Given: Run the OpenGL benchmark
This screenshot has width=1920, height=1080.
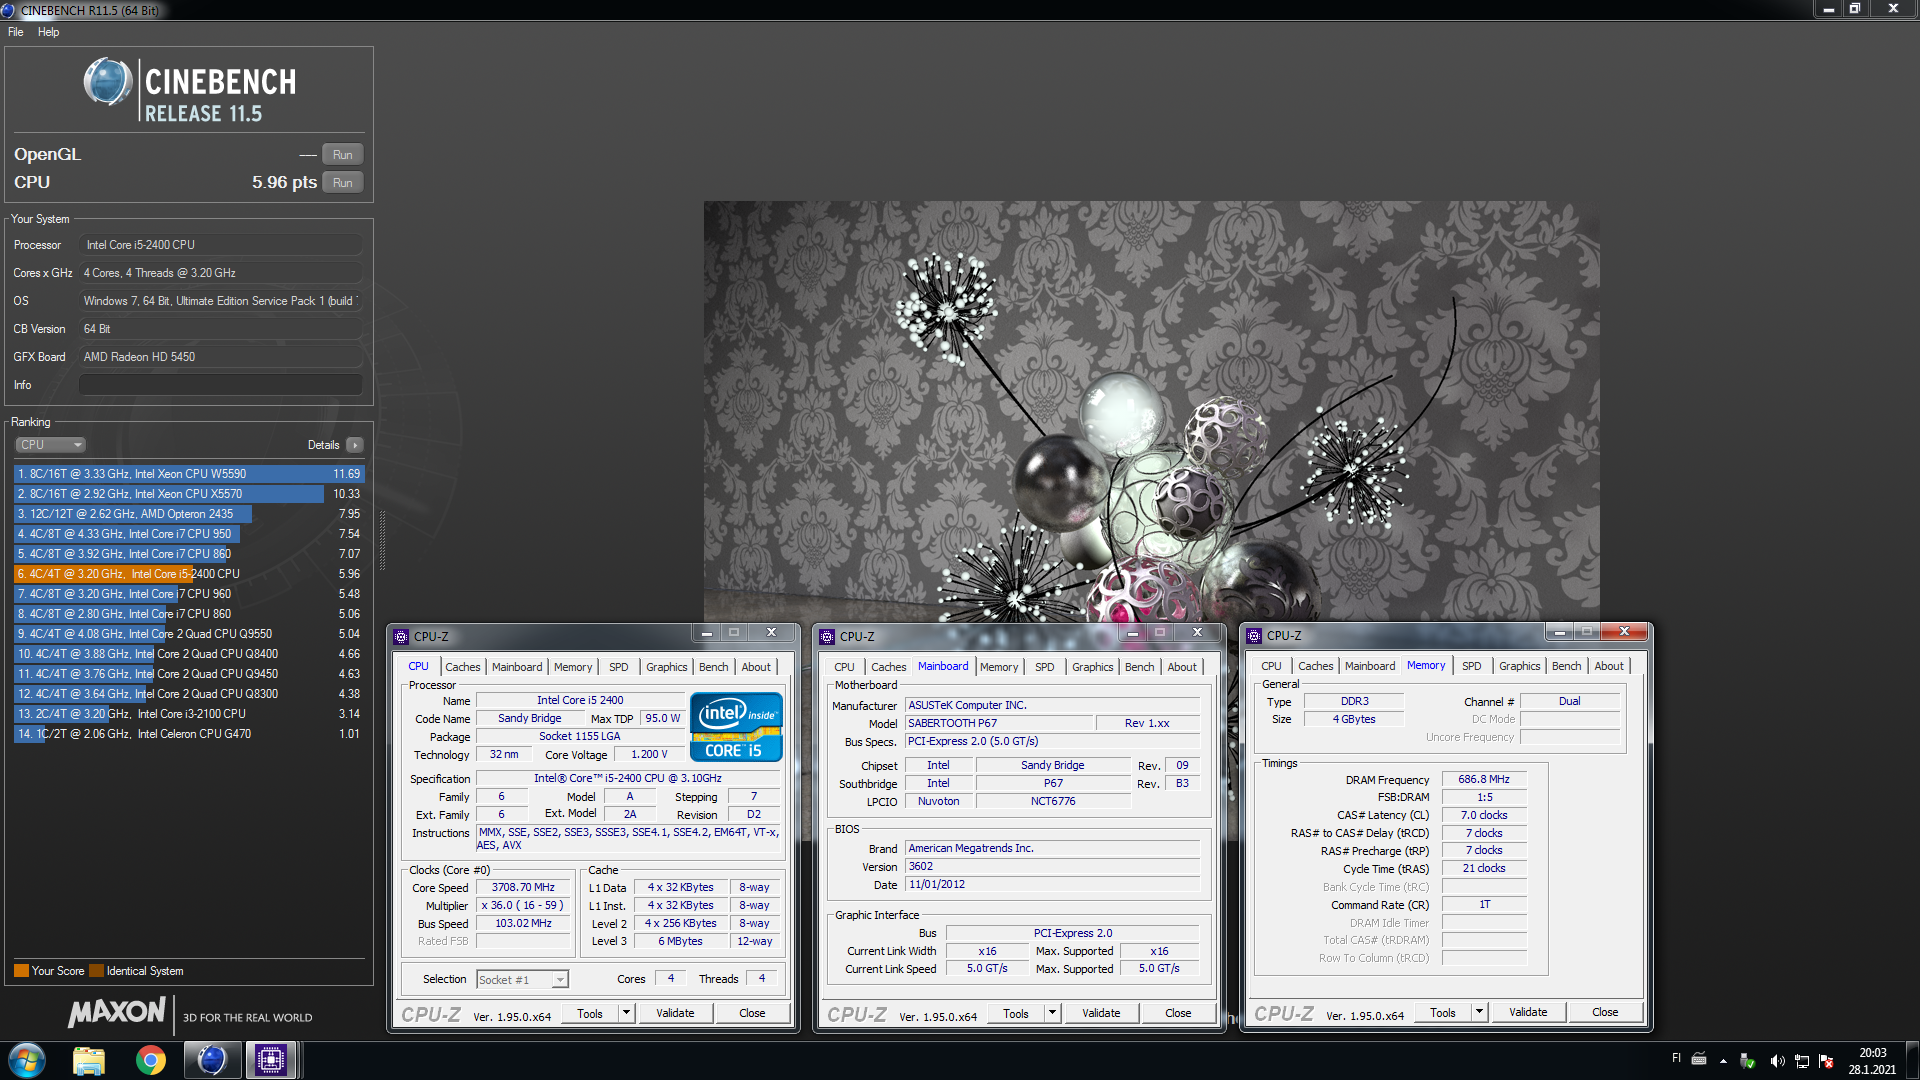Looking at the screenshot, I should [x=343, y=155].
